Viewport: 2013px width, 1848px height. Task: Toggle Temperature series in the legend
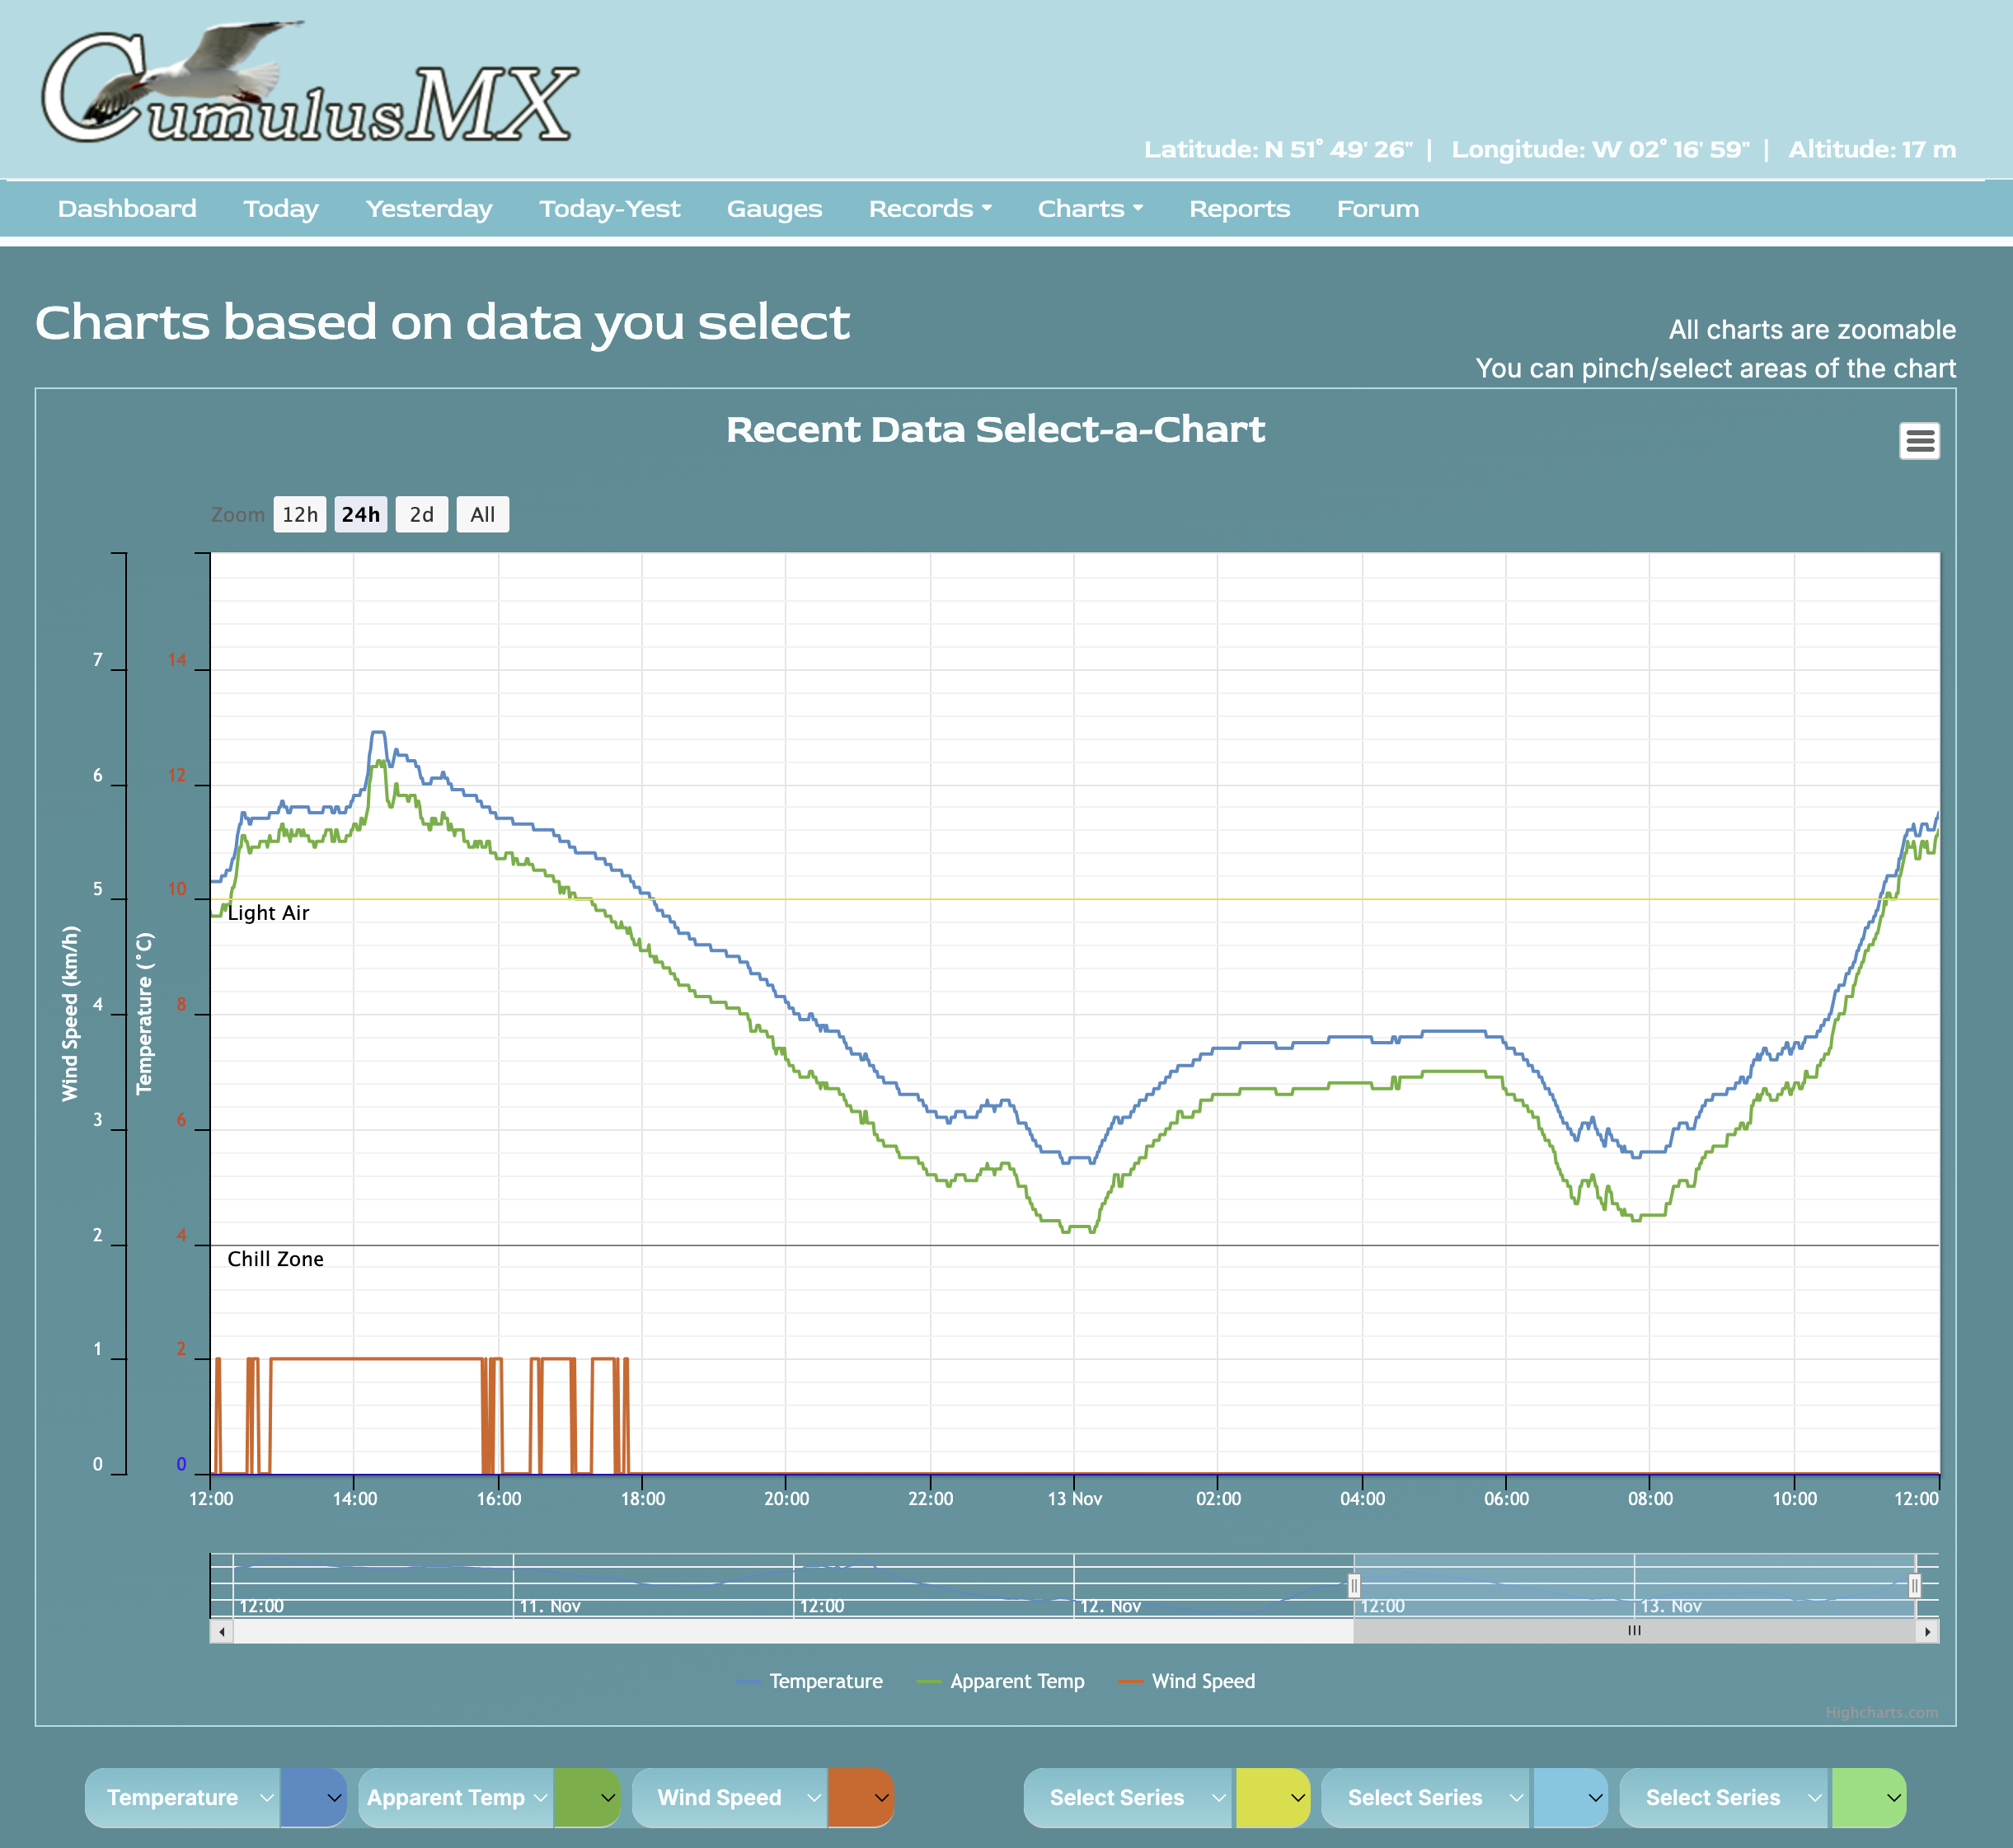click(824, 1681)
